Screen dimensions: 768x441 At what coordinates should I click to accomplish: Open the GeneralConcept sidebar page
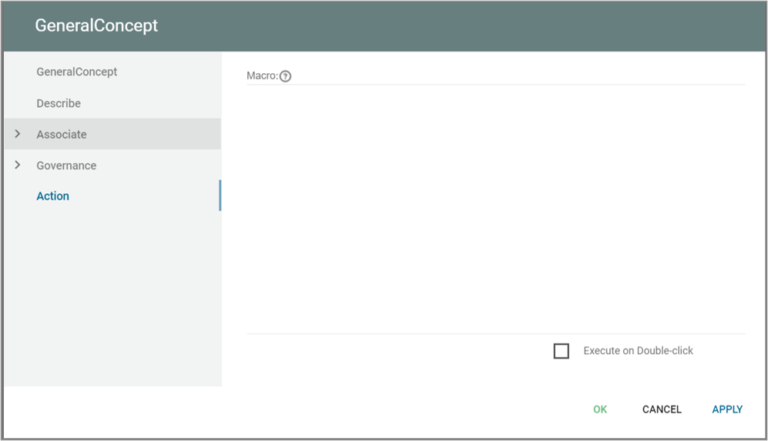[77, 72]
